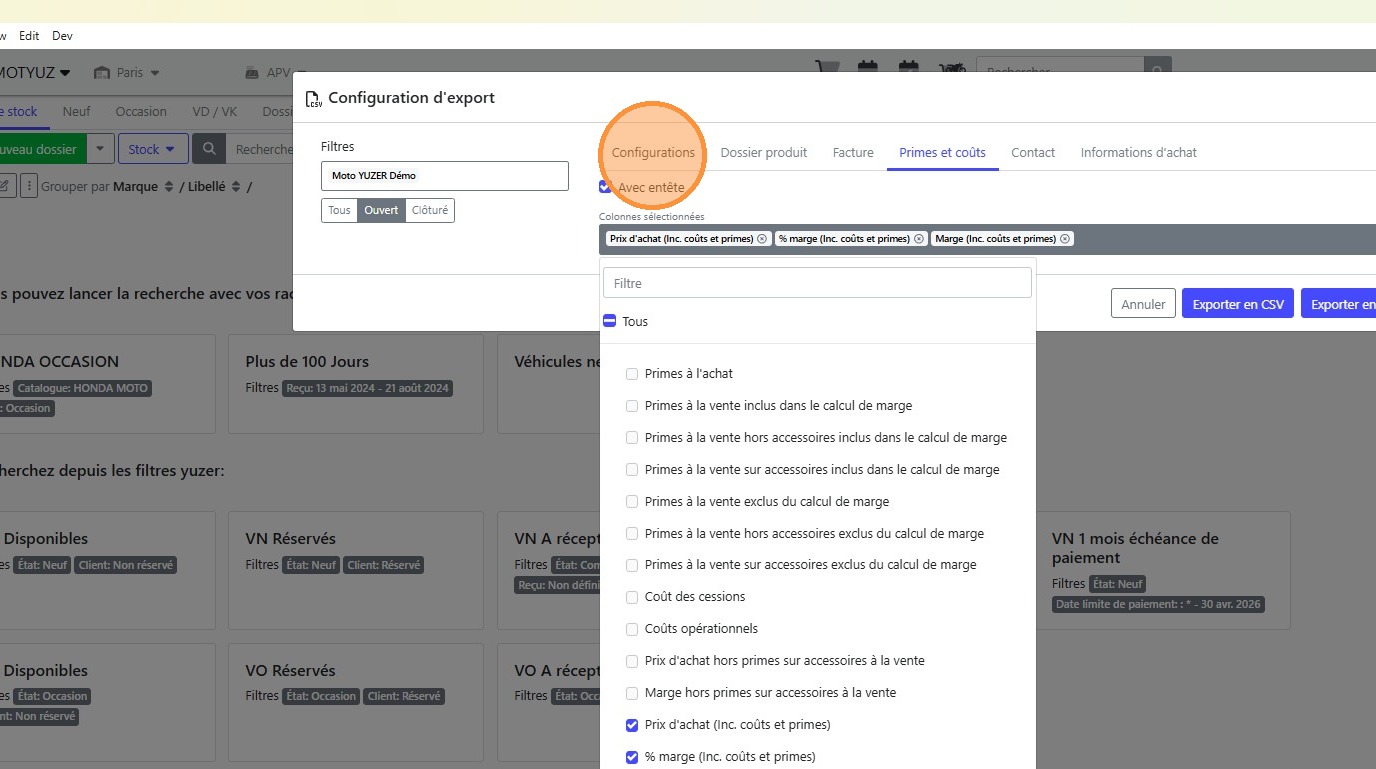This screenshot has width=1376, height=769.
Task: Open the "VN 1 mois échéance de paiement" card
Action: [x=1162, y=570]
